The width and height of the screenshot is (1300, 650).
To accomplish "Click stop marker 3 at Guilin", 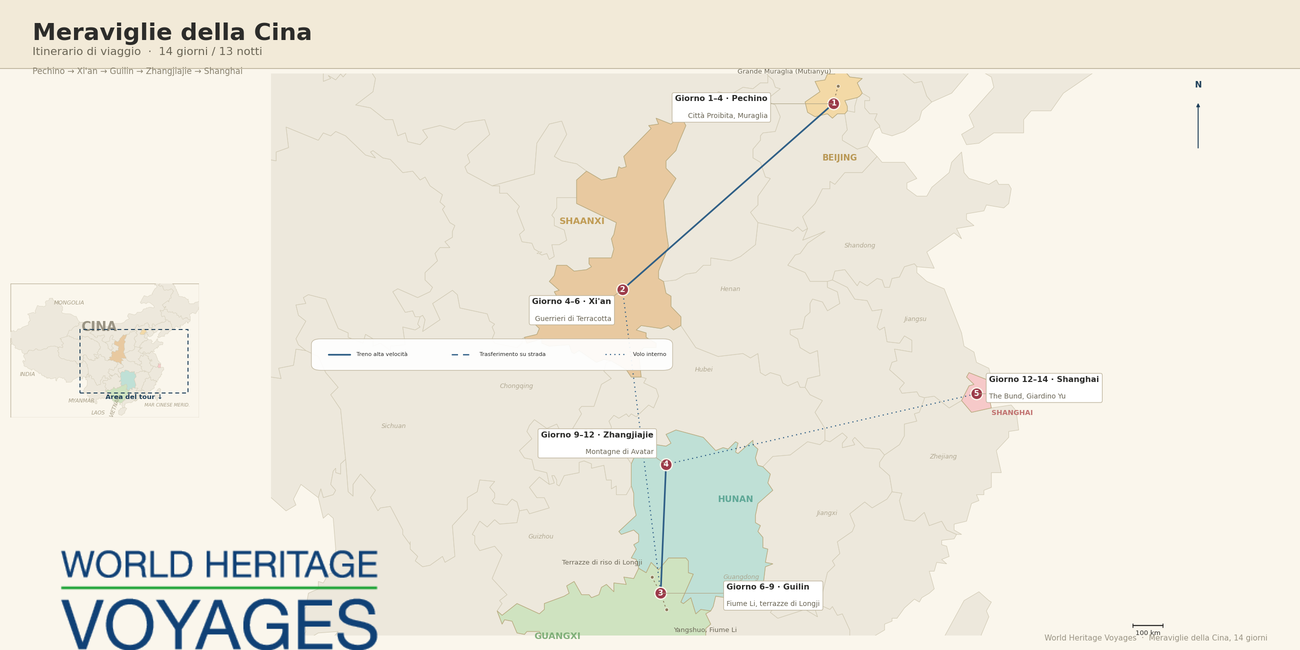I will coord(660,593).
